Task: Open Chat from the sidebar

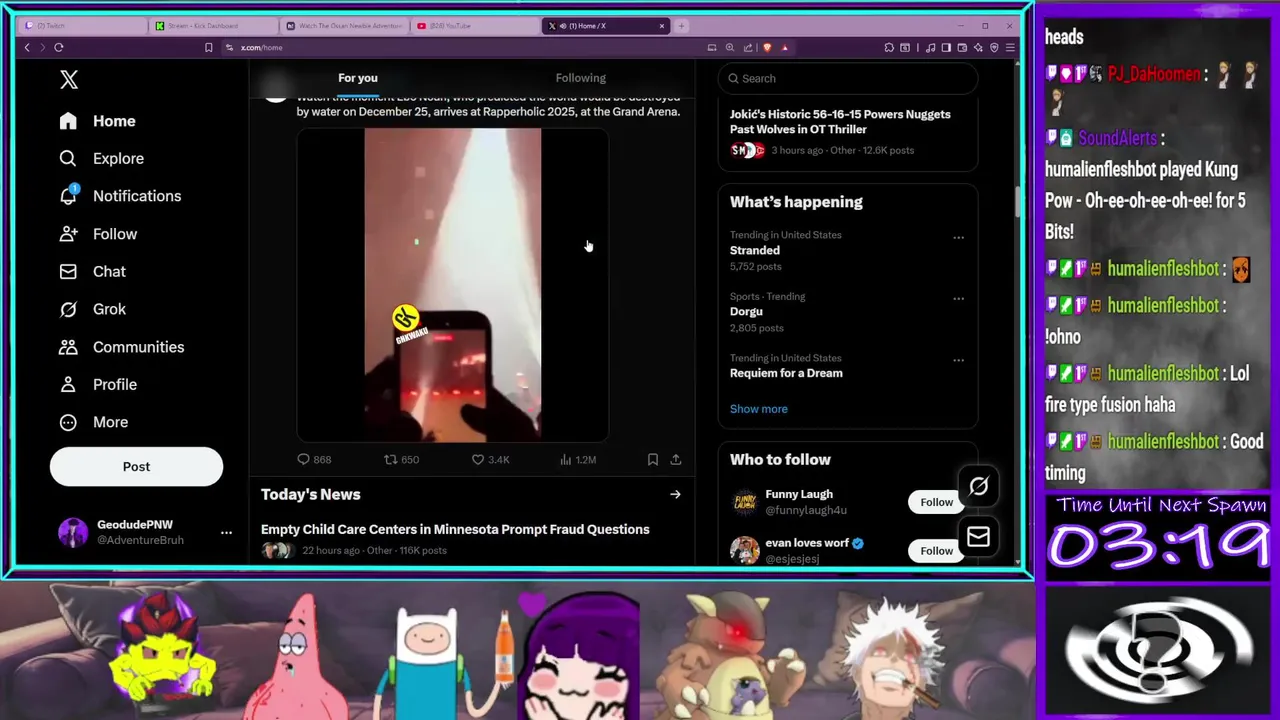Action: (x=92, y=272)
